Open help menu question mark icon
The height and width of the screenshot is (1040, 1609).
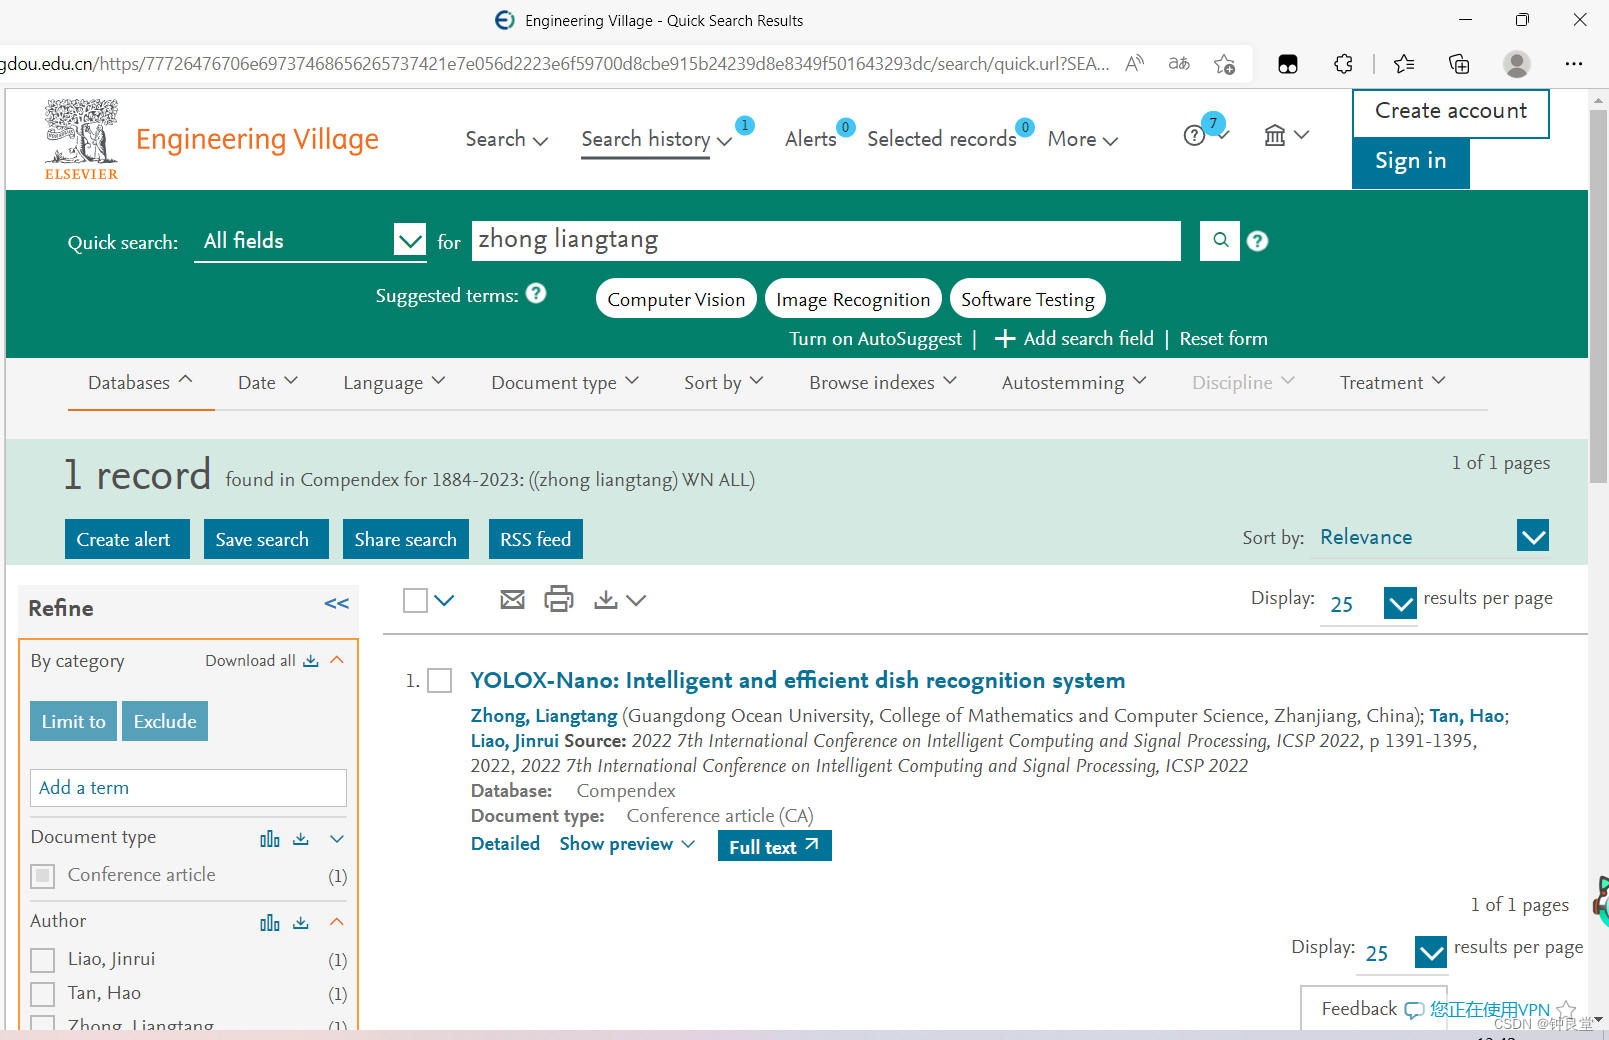pos(1194,135)
